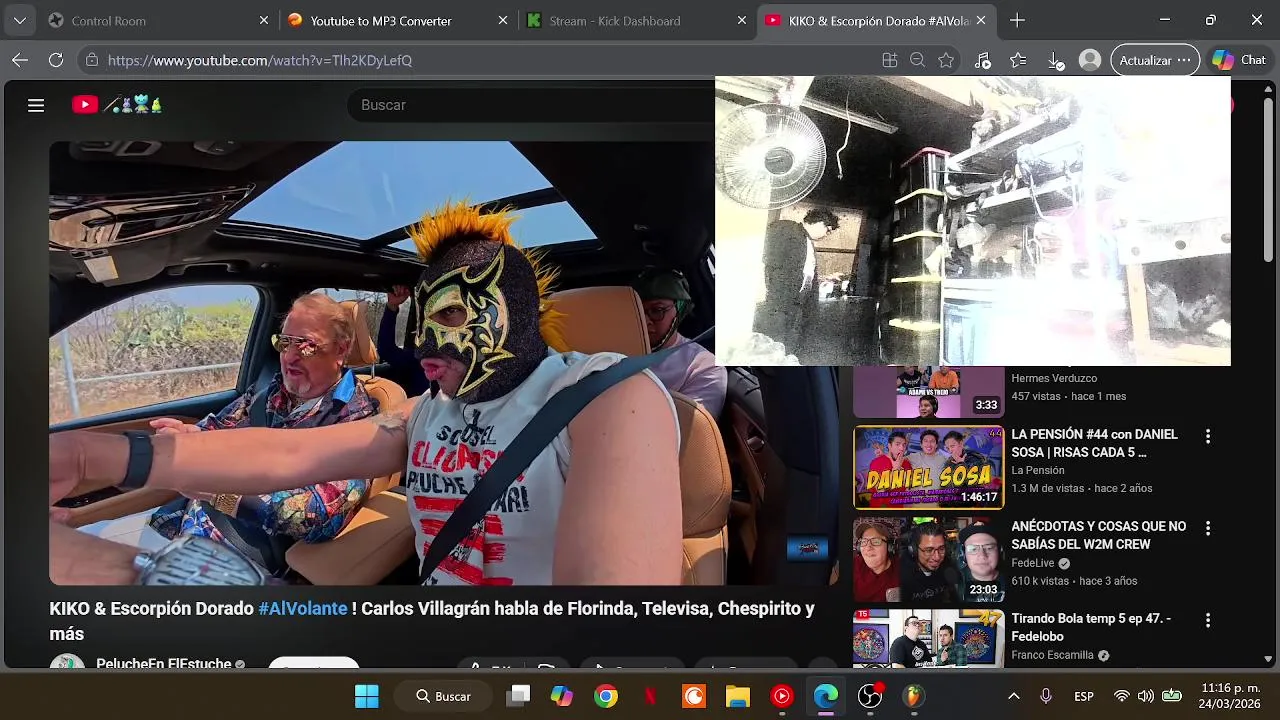Open LA PENSIÓN #44 video title

[1094, 443]
